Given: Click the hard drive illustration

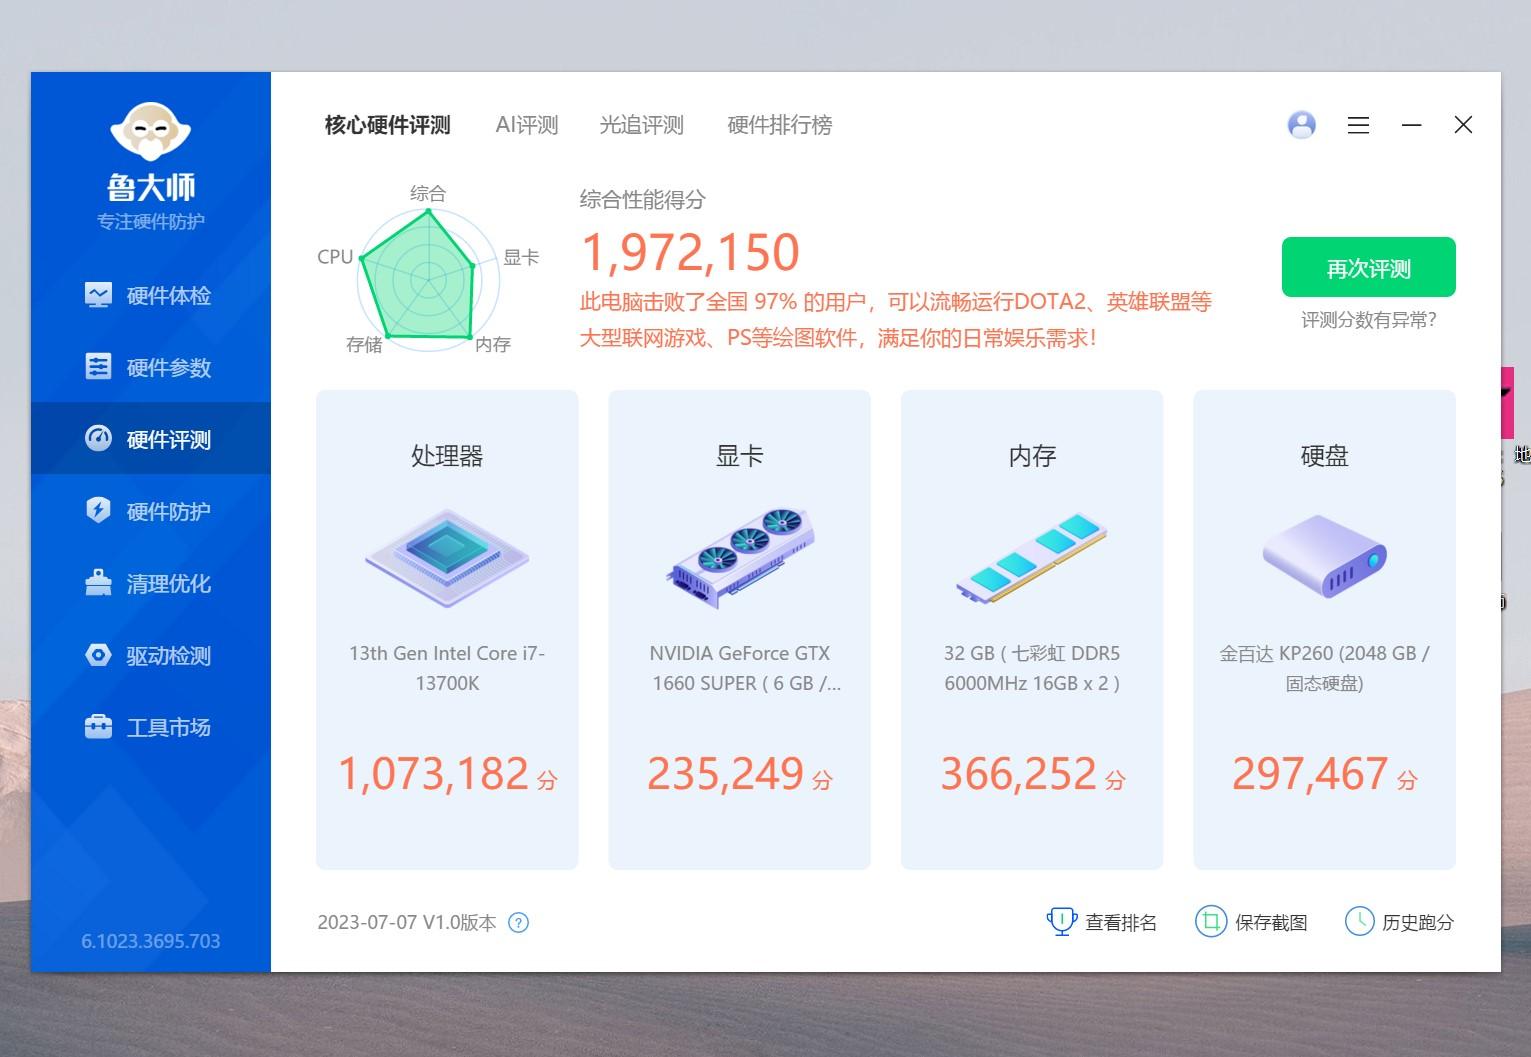Looking at the screenshot, I should (x=1324, y=556).
